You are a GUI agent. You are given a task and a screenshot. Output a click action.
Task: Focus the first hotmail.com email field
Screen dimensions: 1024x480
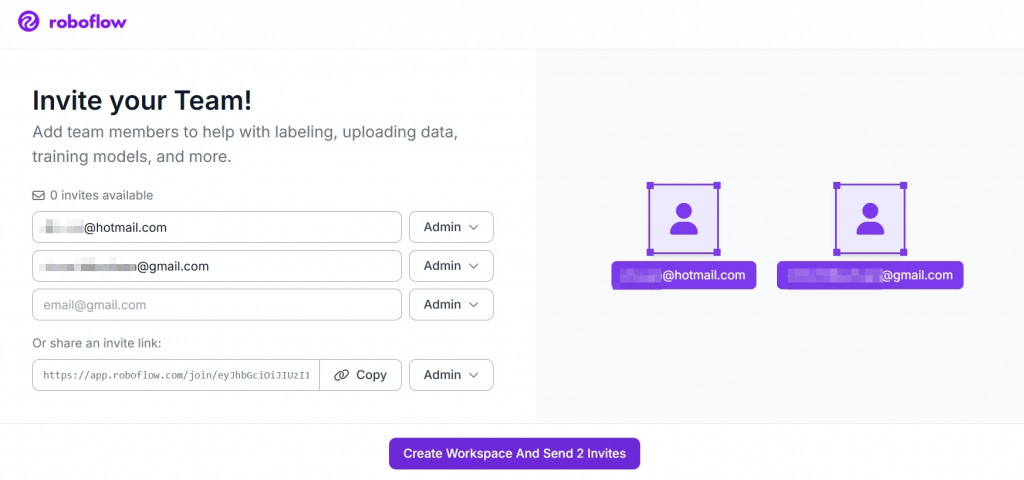pos(217,227)
